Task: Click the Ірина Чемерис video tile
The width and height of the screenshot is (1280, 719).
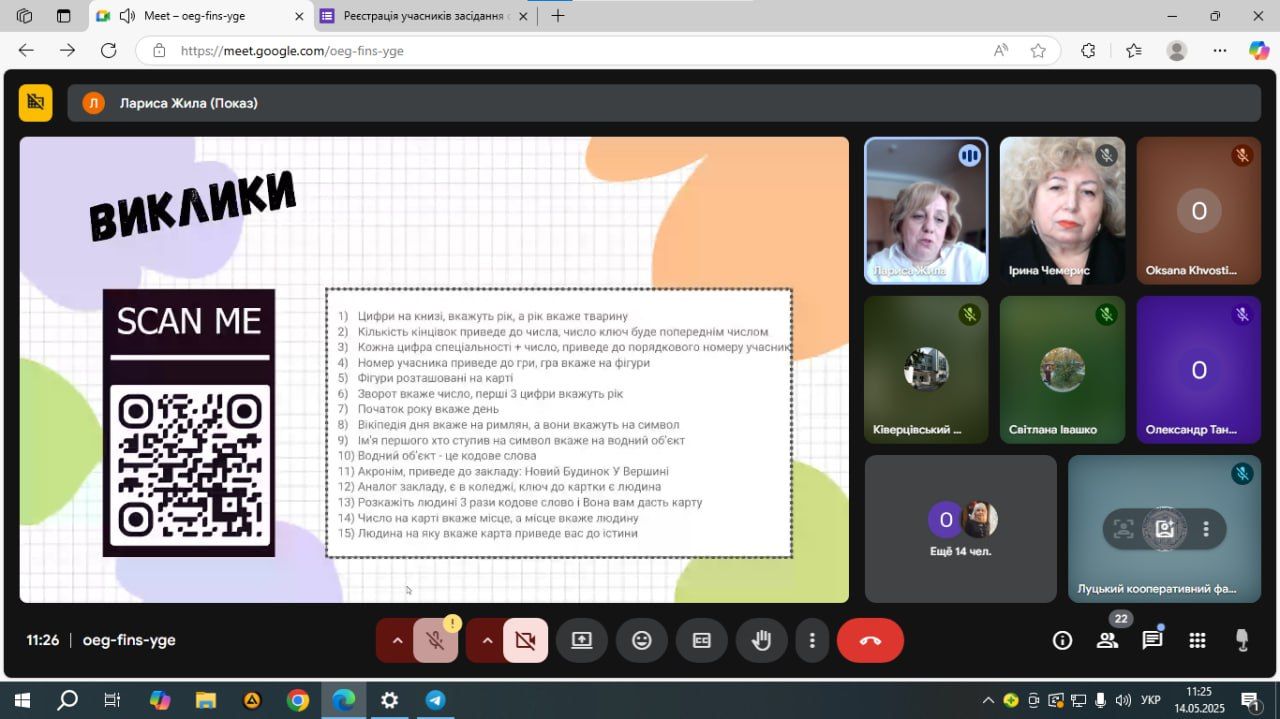Action: click(x=1062, y=210)
